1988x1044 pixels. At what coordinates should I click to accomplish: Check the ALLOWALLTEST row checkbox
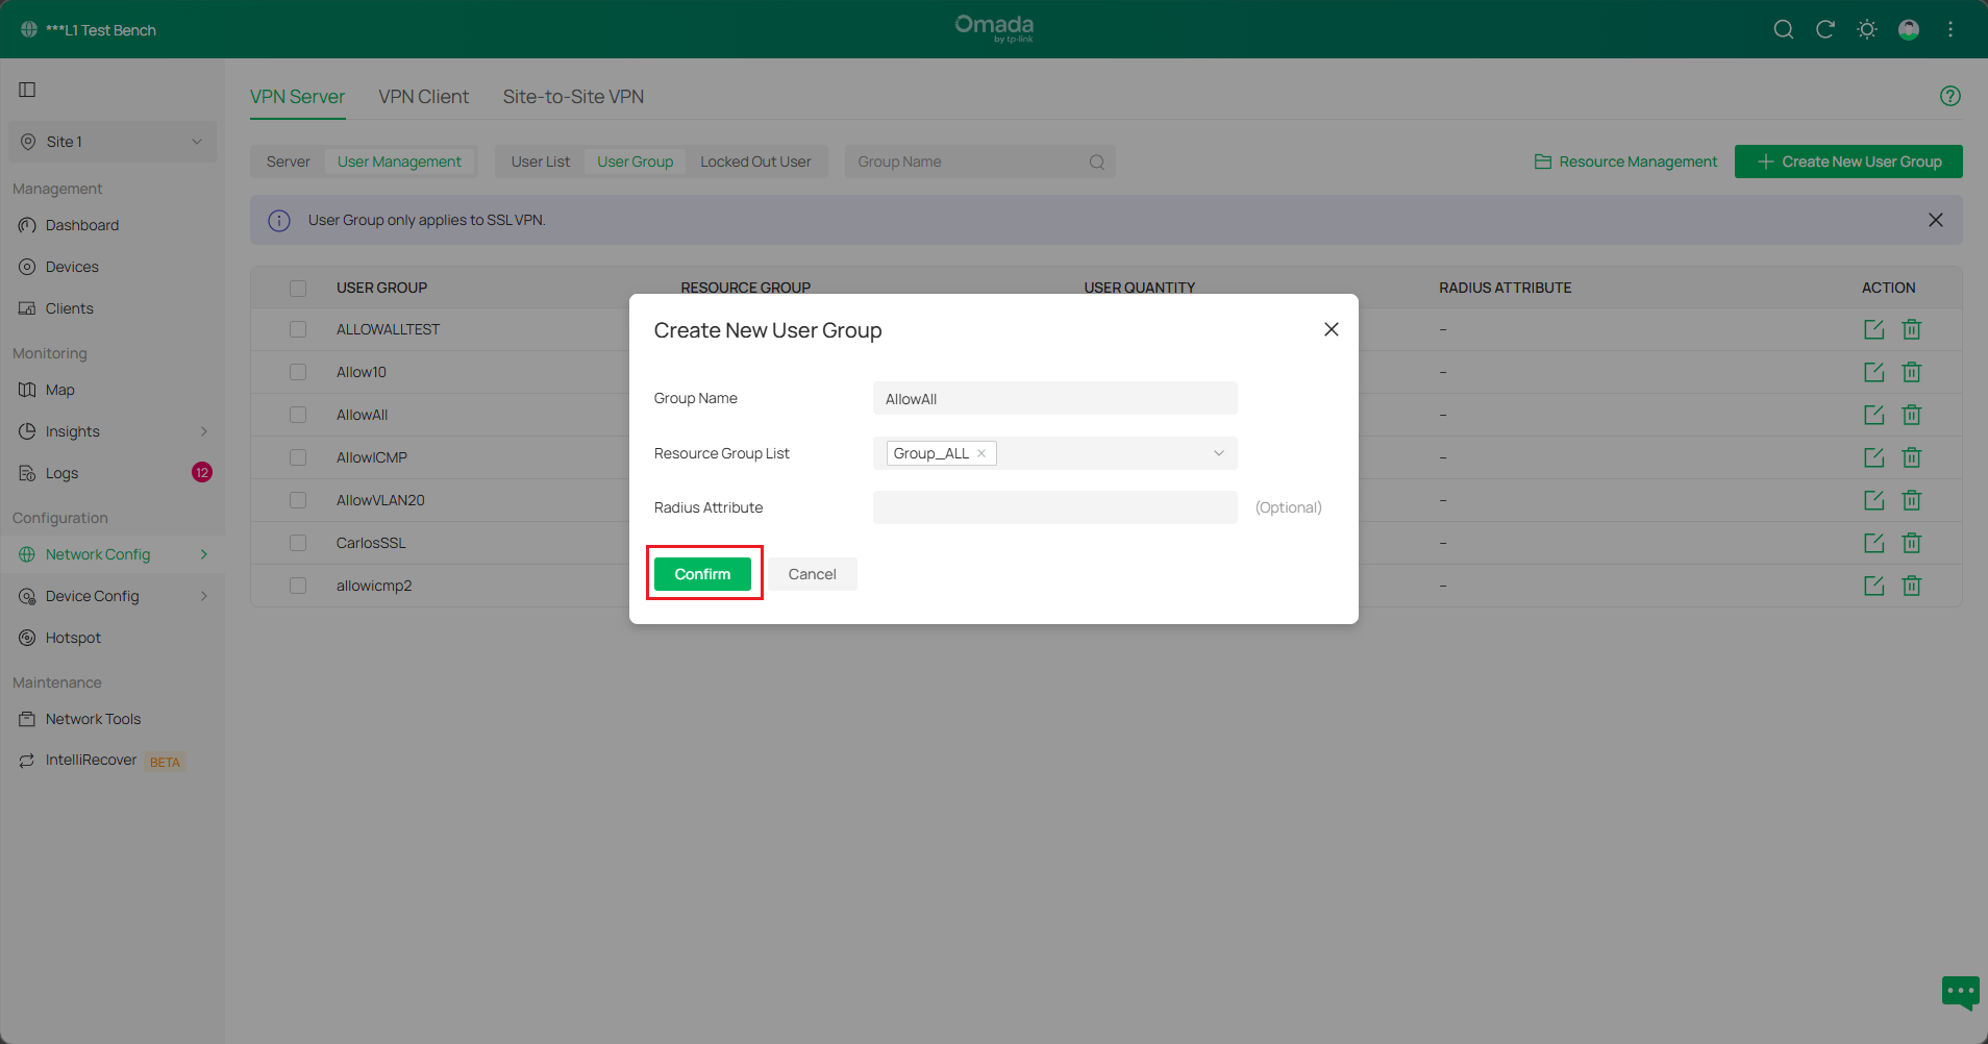point(298,329)
